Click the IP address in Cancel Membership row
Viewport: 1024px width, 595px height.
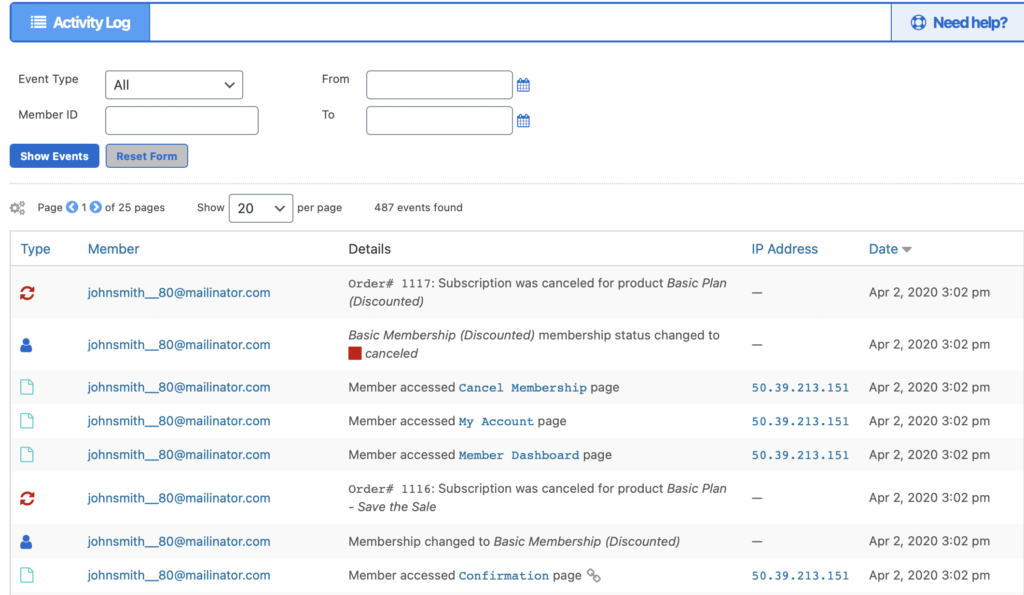pyautogui.click(x=800, y=388)
